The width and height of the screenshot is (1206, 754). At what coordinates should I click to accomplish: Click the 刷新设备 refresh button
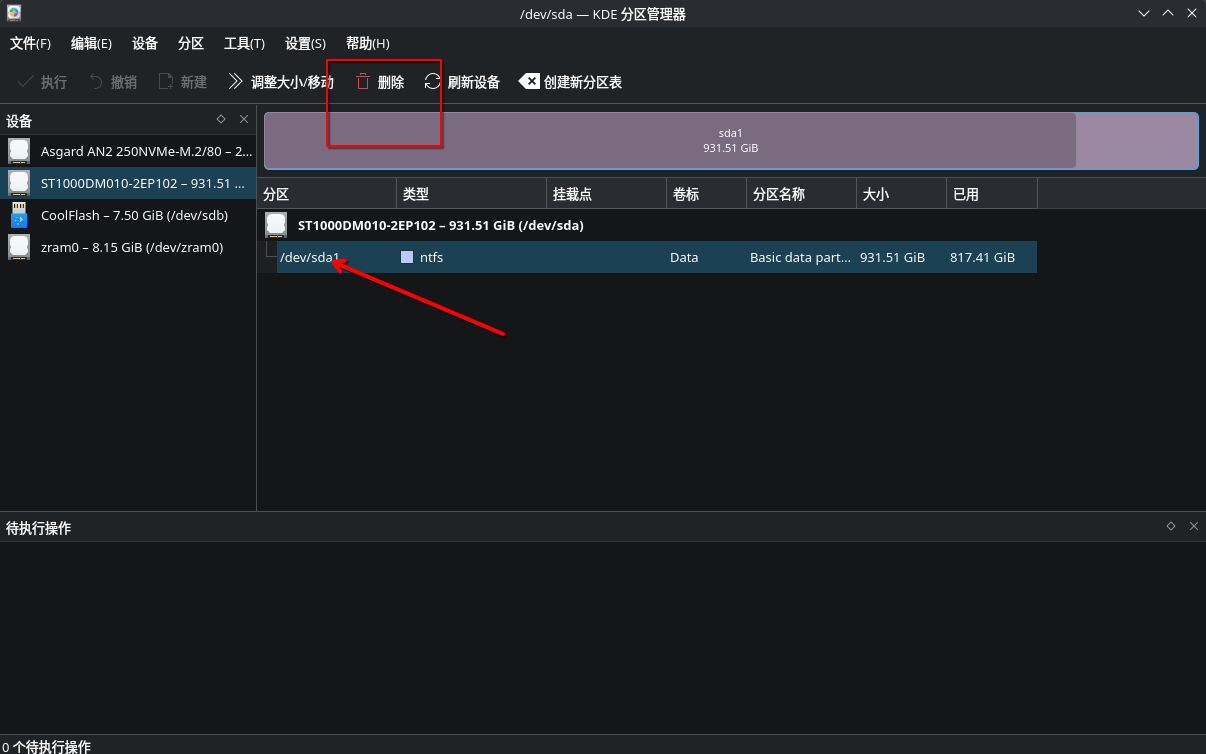click(462, 82)
